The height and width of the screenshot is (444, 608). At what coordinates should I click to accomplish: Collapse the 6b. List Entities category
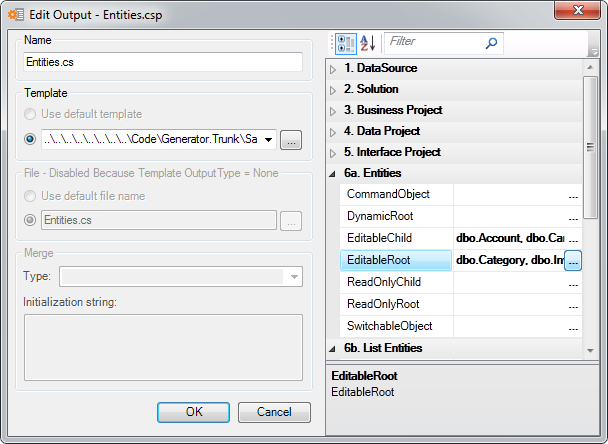point(332,349)
